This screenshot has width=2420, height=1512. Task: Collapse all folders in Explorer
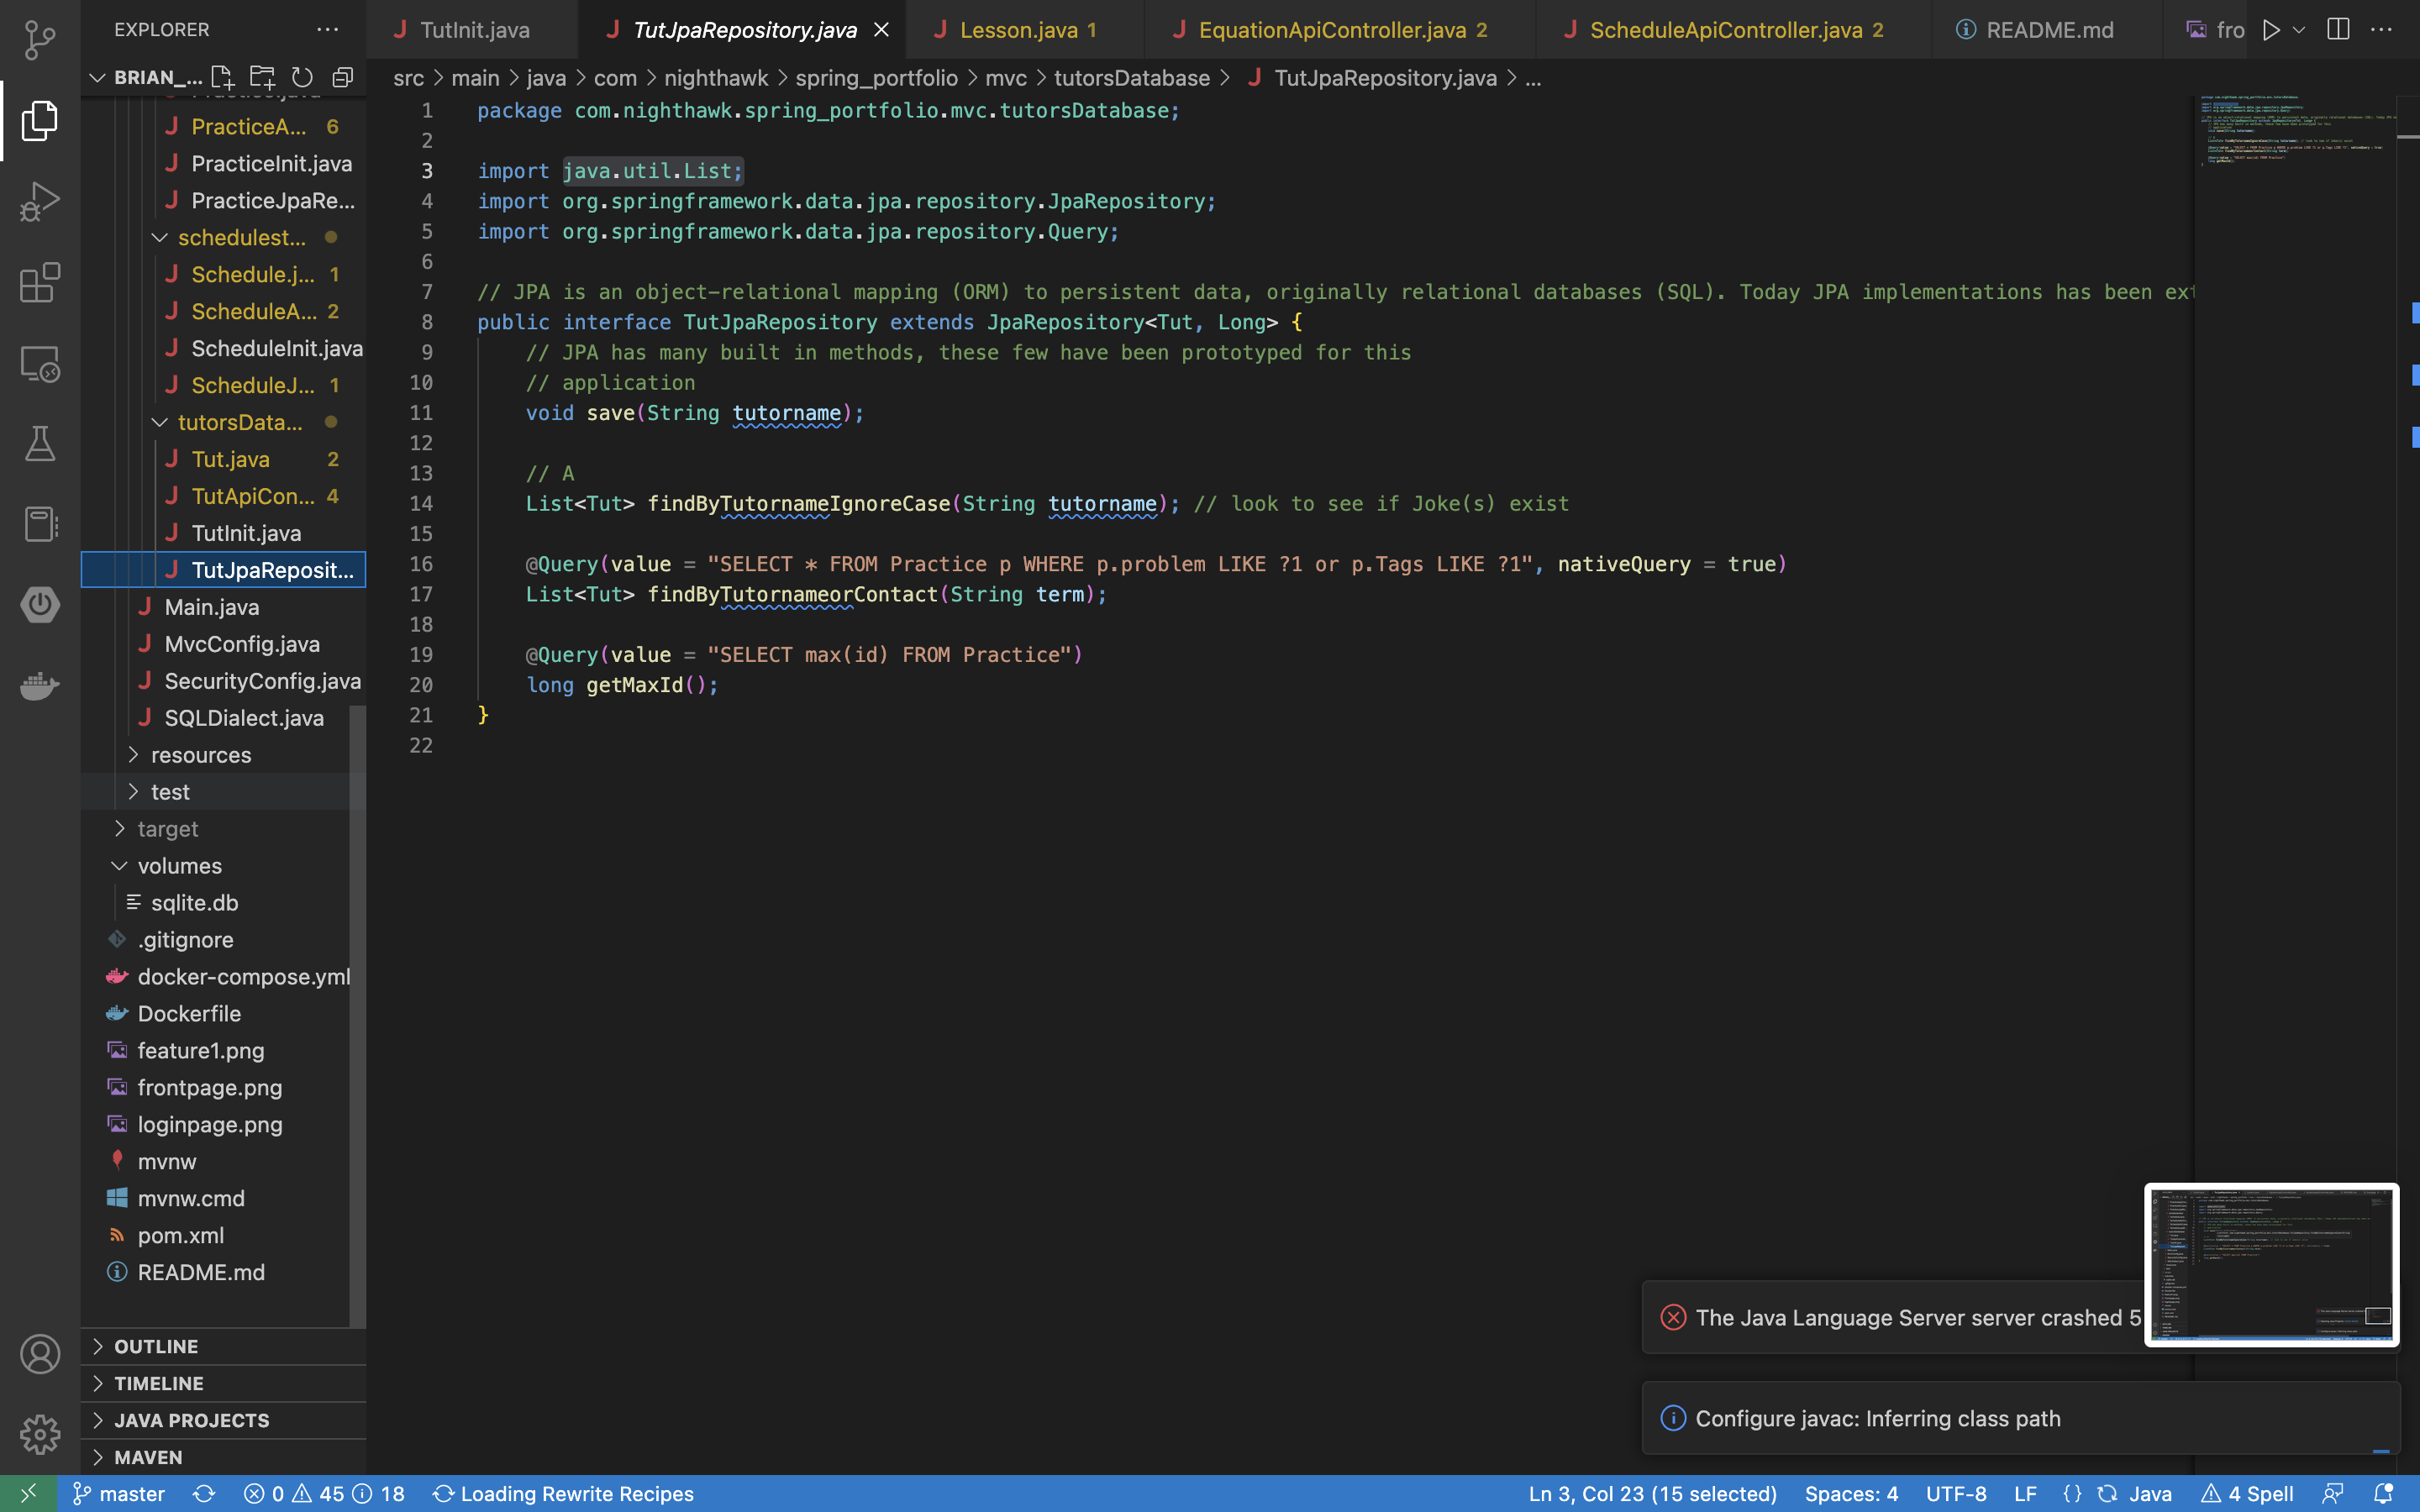point(343,77)
